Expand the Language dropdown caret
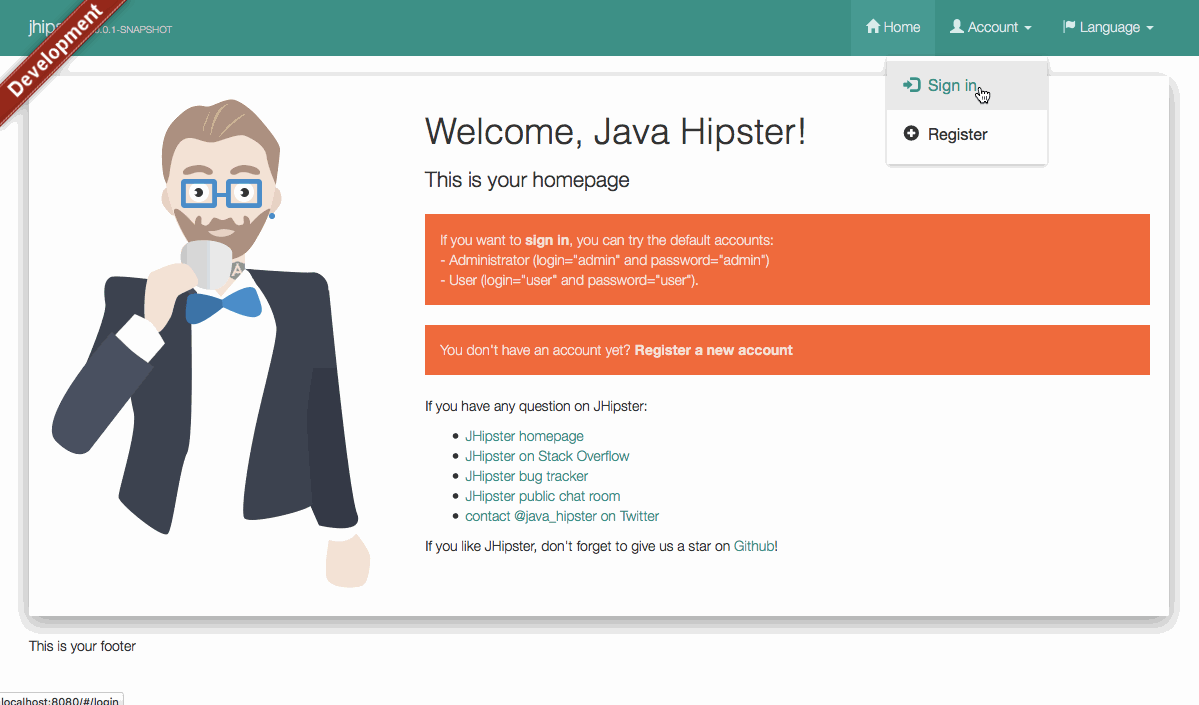This screenshot has width=1199, height=705. (x=1149, y=28)
